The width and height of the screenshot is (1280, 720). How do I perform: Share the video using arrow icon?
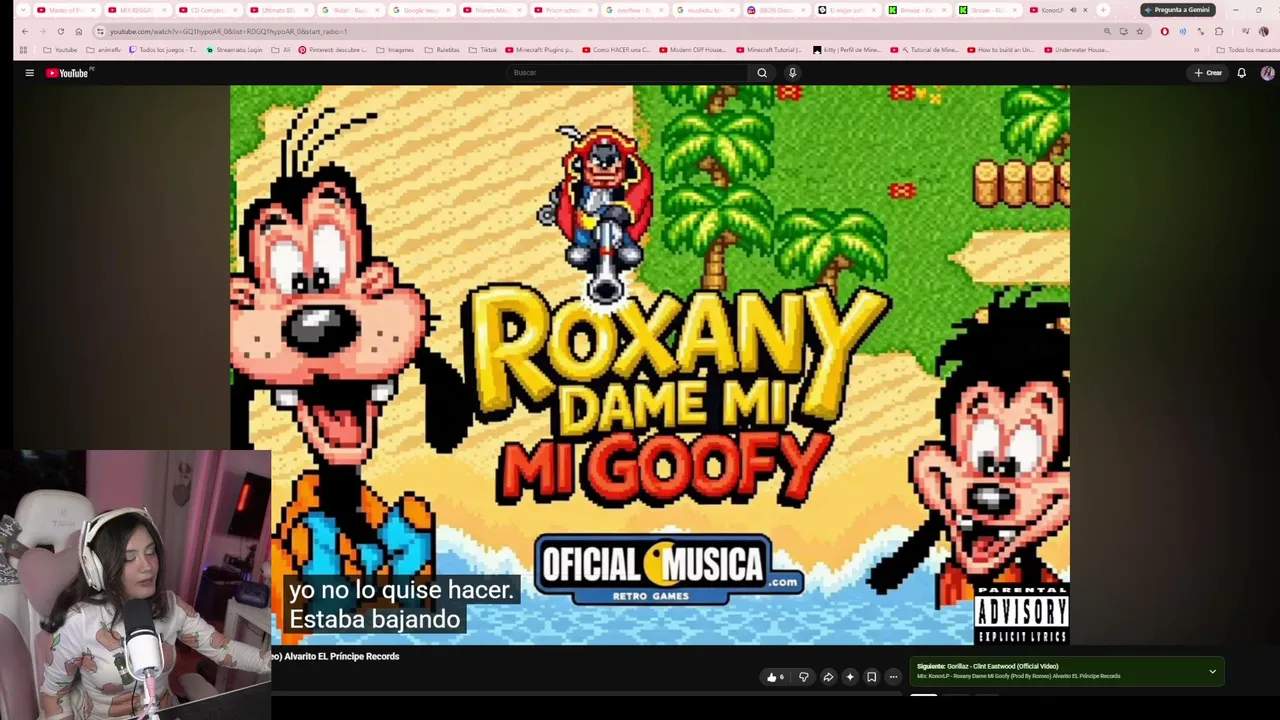tap(828, 677)
